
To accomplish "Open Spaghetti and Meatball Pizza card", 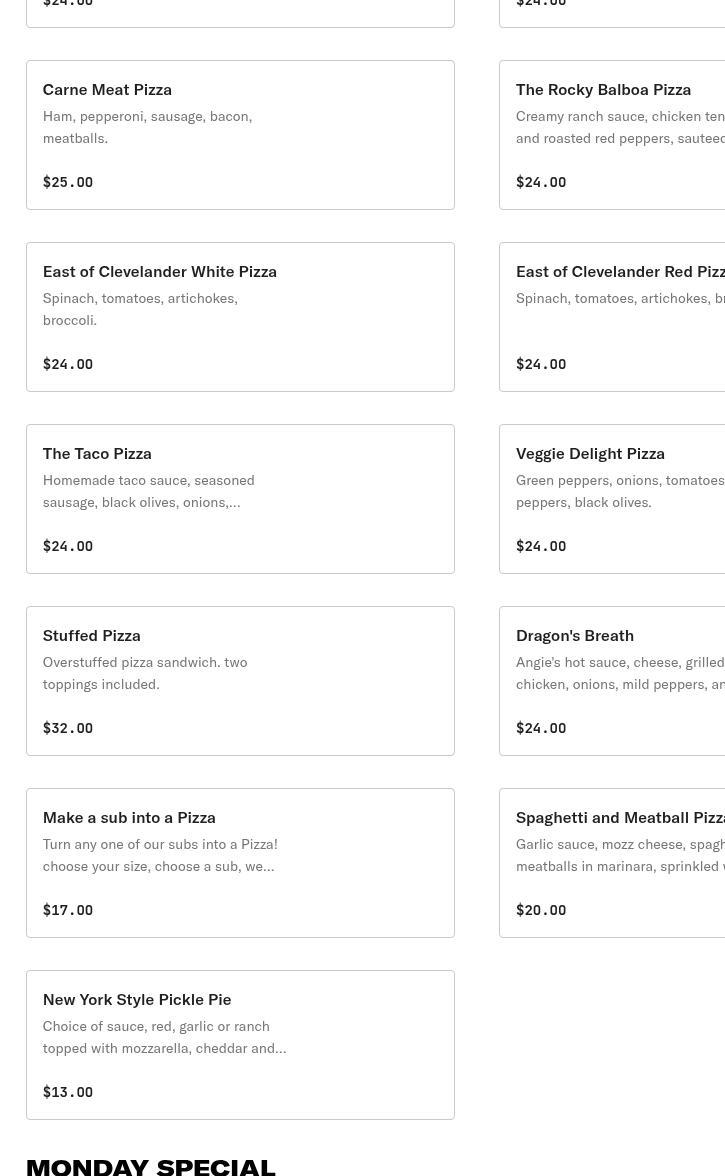I will click(612, 863).
